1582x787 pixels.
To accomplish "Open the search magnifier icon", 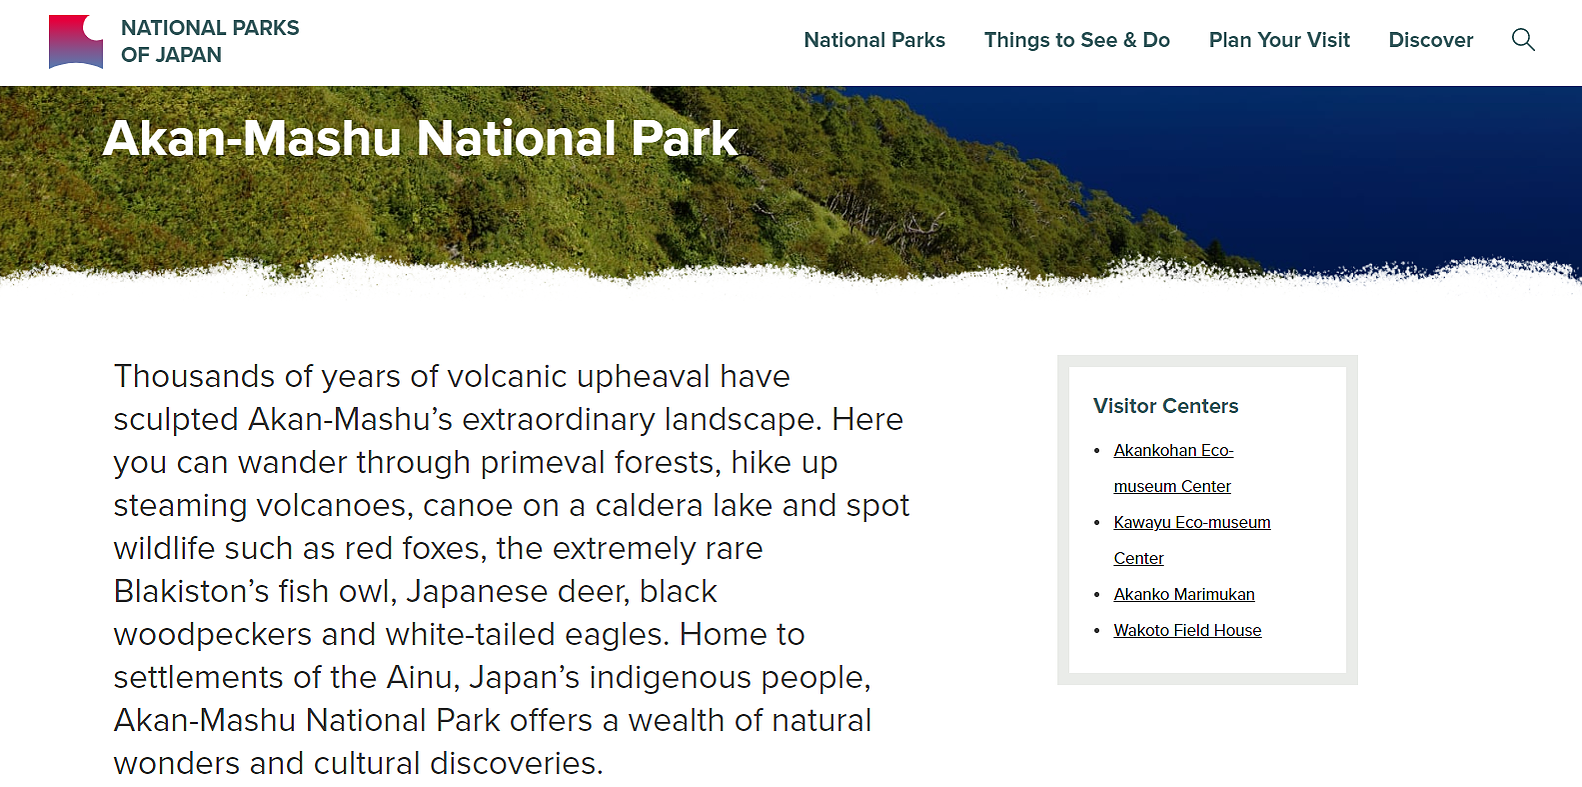I will [1523, 40].
